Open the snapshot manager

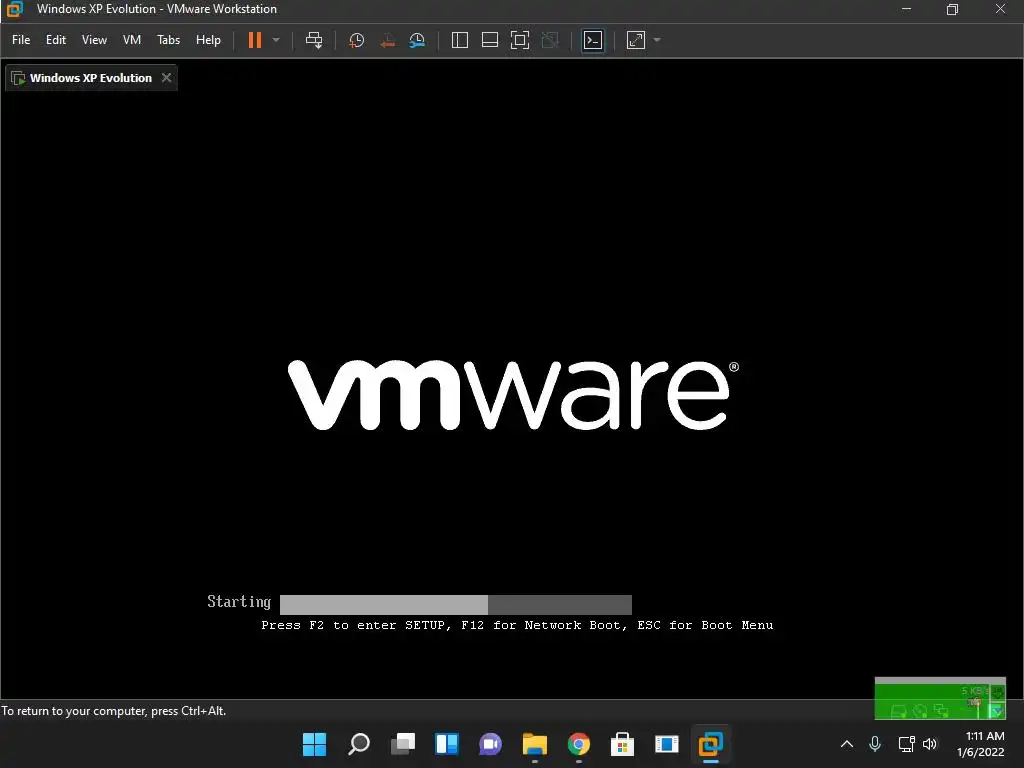pyautogui.click(x=417, y=40)
